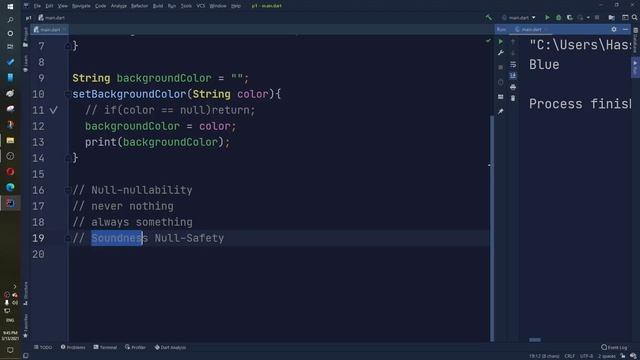
Task: Click the main.dart breadcrumb in the navigation bar
Action: tap(52, 18)
